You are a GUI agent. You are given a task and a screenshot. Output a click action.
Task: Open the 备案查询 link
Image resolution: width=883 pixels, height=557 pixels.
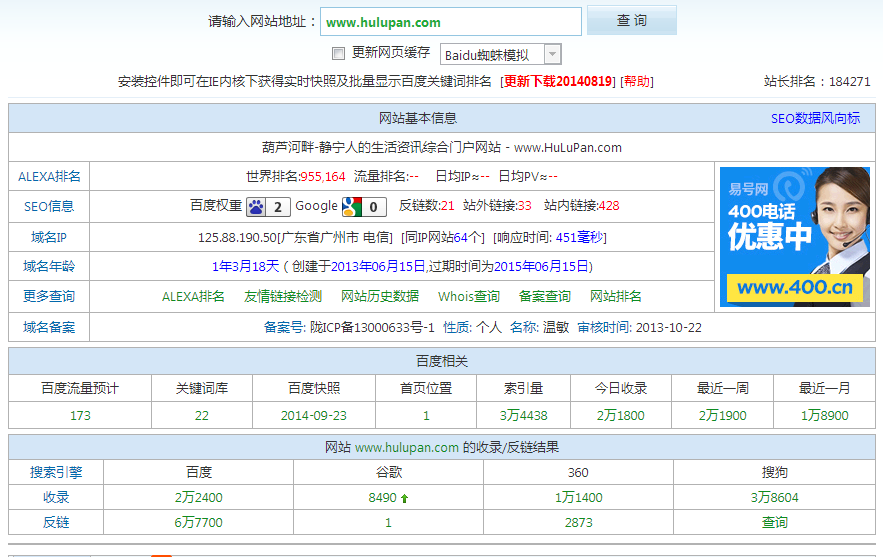point(545,296)
